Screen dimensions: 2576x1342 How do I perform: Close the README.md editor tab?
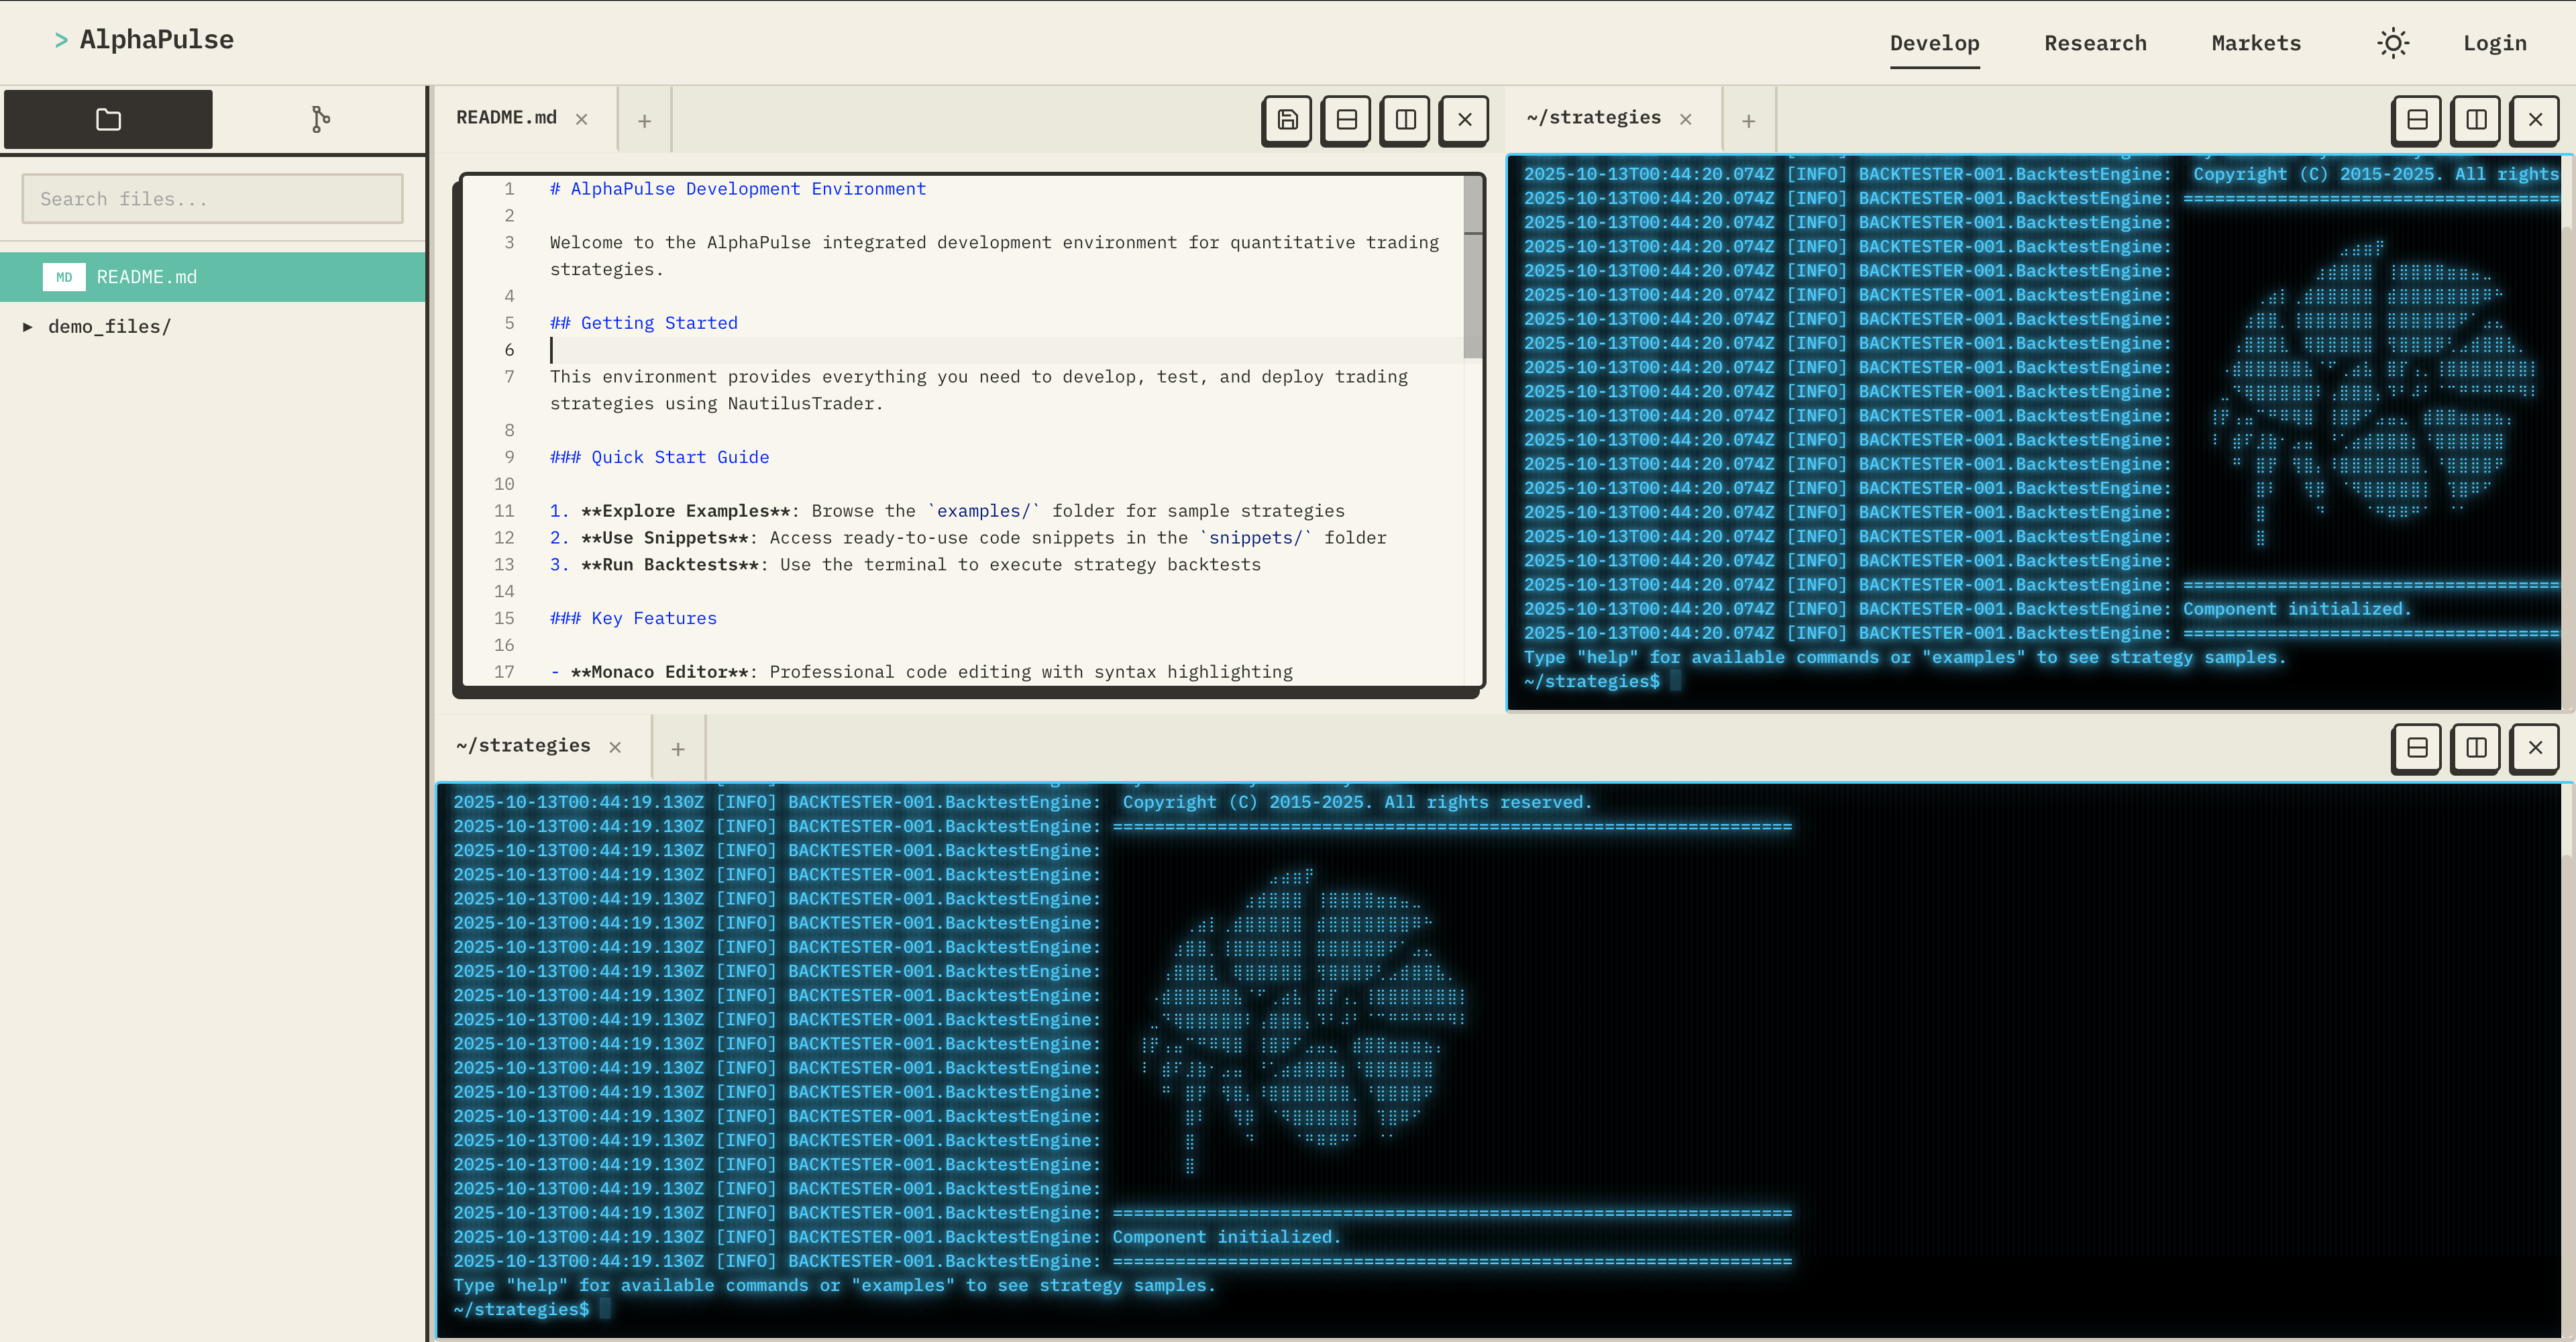click(x=581, y=119)
